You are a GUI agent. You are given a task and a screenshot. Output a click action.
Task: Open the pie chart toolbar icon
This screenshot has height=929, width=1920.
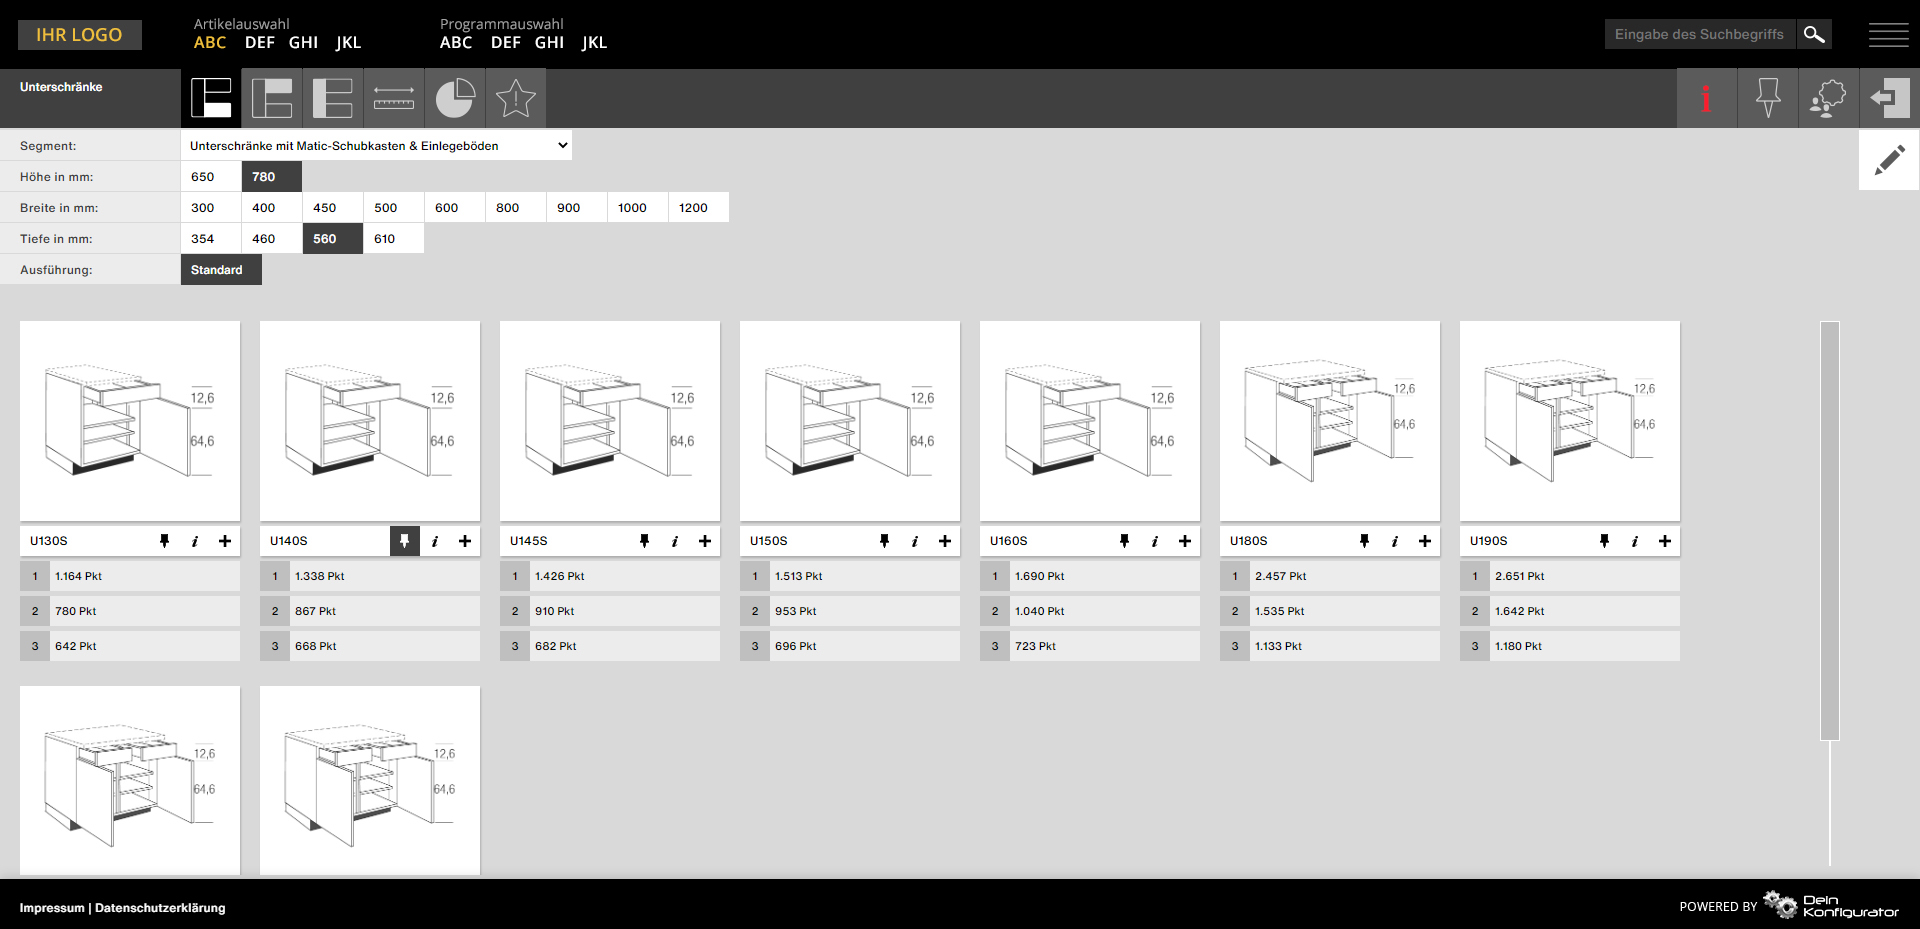pyautogui.click(x=455, y=98)
